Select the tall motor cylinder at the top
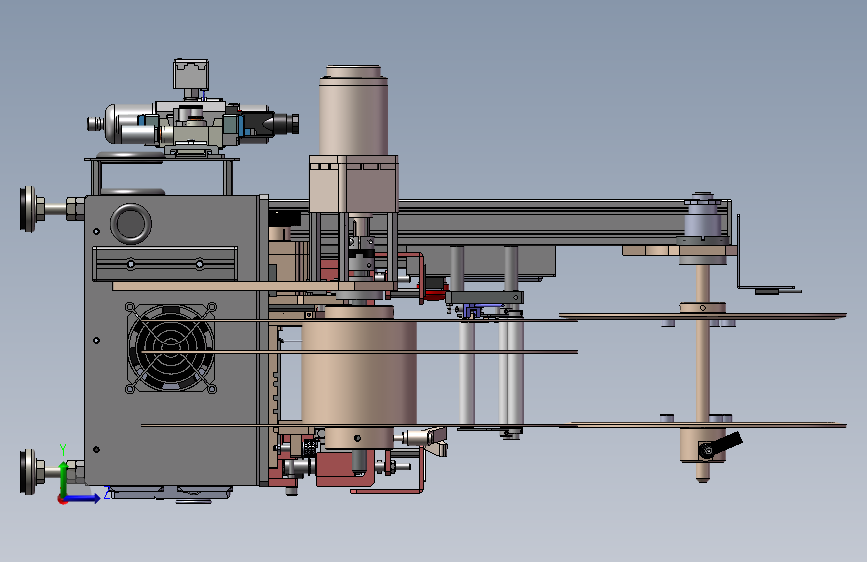This screenshot has height=562, width=867. click(x=353, y=111)
